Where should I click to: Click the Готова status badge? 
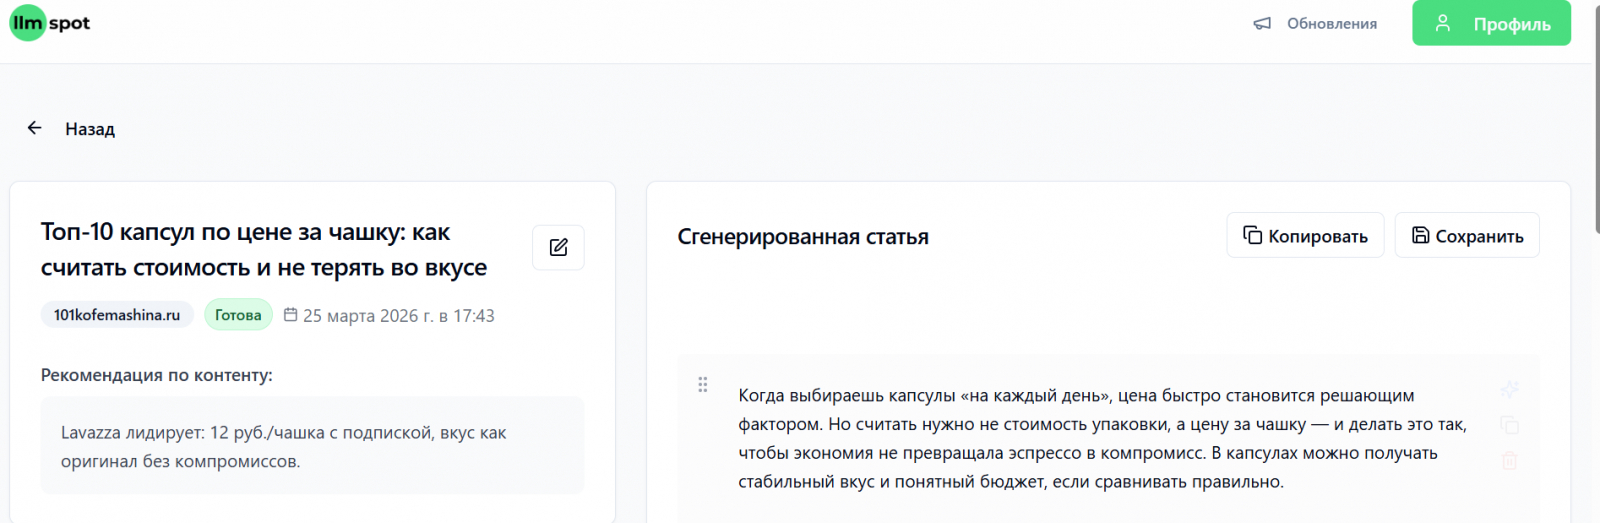(238, 315)
